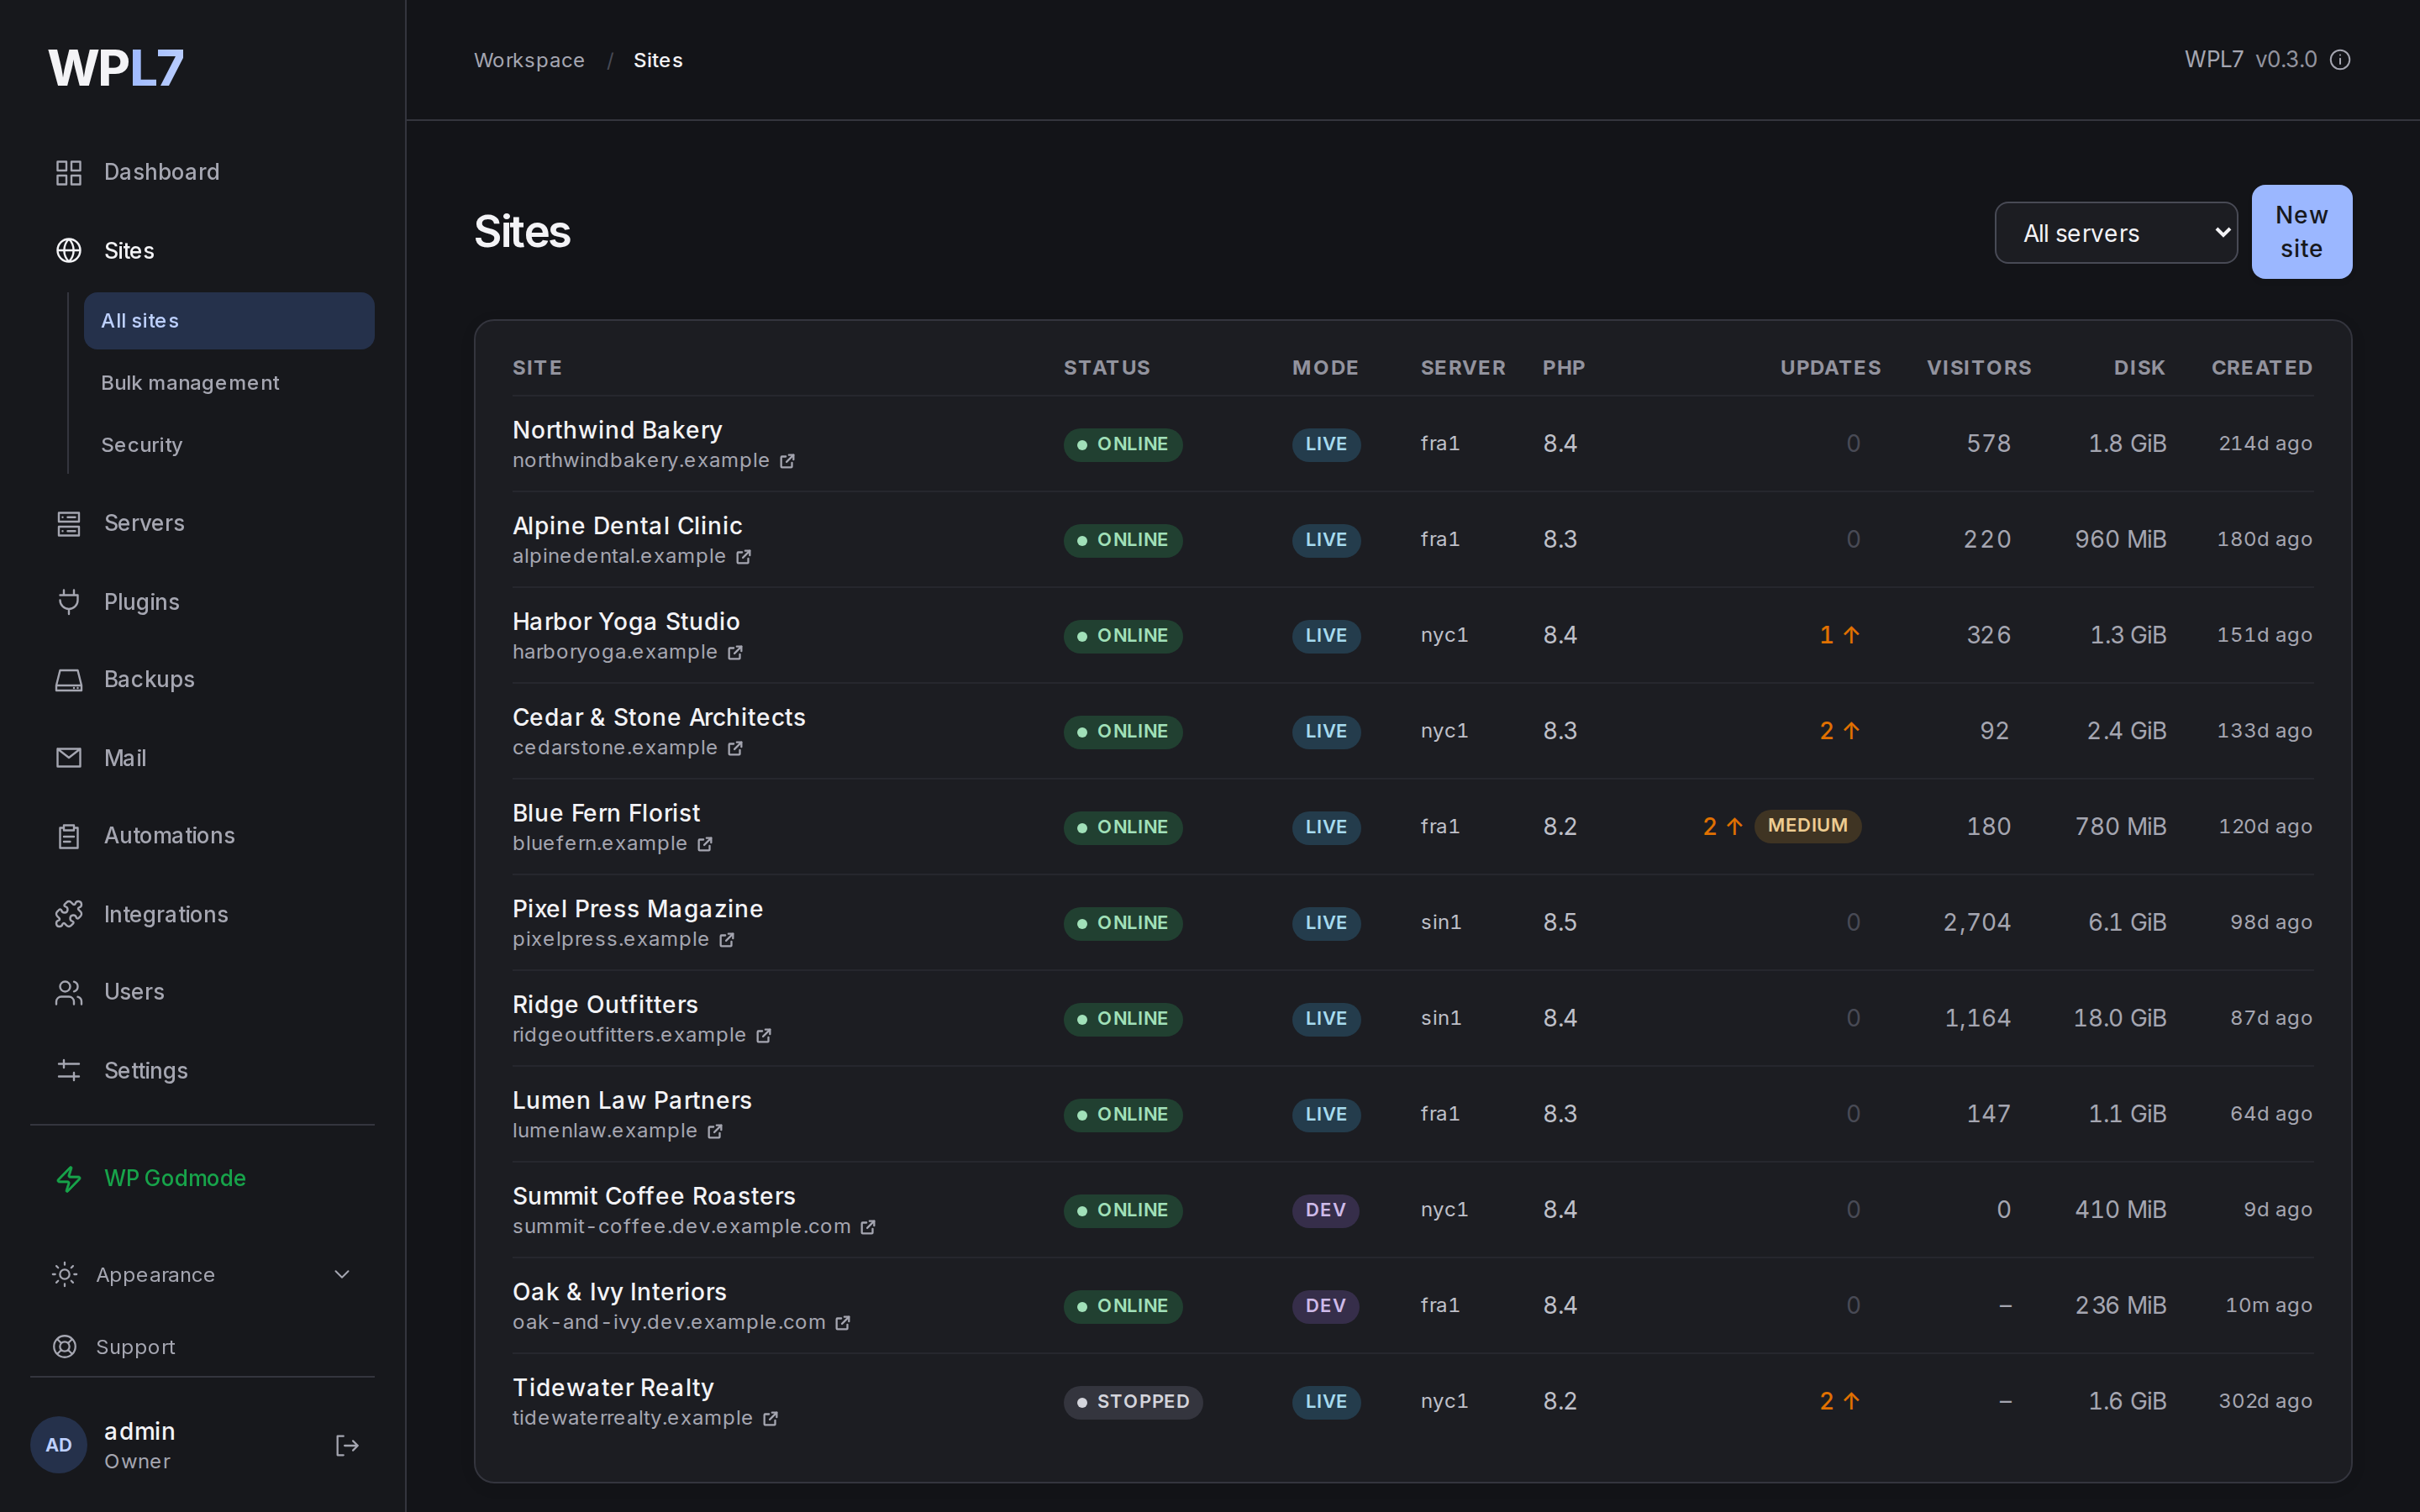Click the Settings sliders icon
Image resolution: width=2420 pixels, height=1512 pixels.
68,1070
